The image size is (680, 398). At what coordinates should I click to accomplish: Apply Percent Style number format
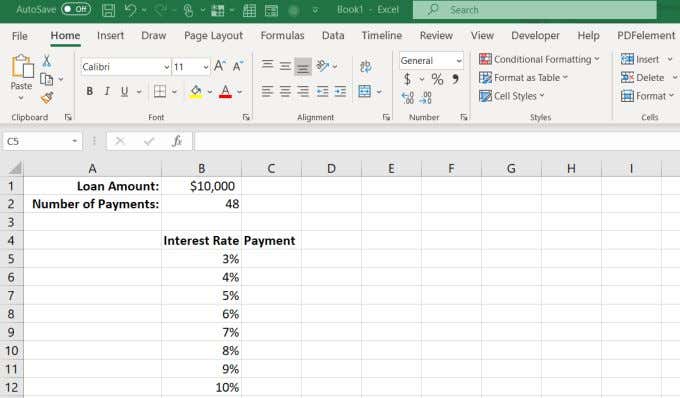coord(437,79)
